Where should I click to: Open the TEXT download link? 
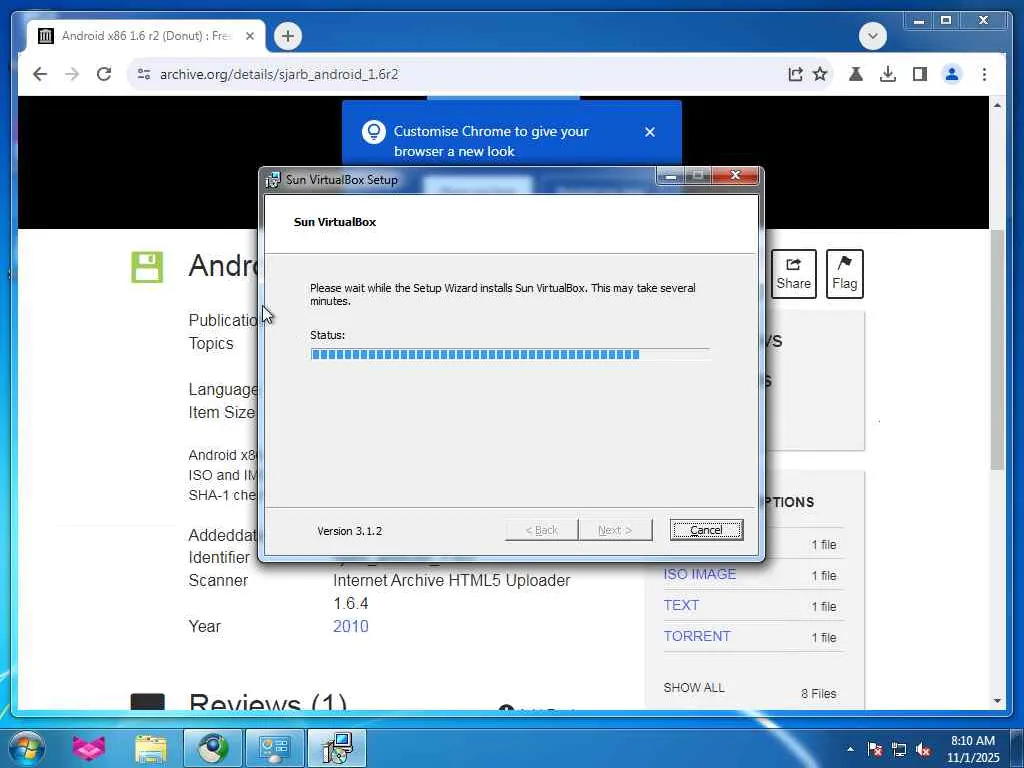[x=681, y=605]
